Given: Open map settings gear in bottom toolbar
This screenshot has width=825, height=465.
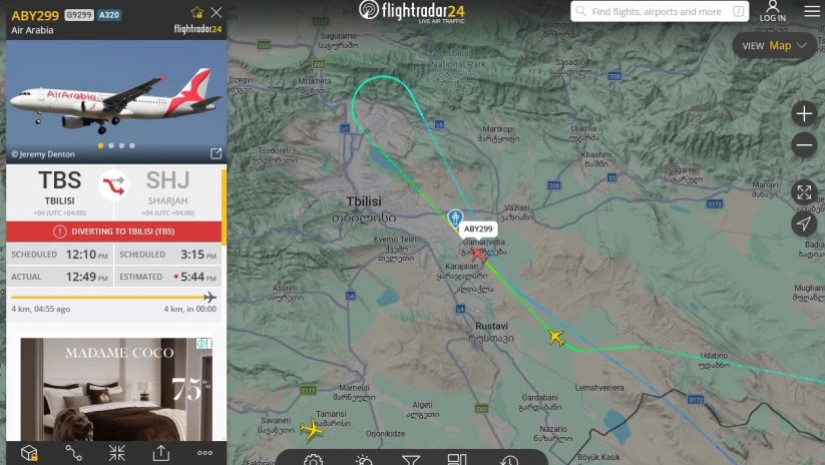Looking at the screenshot, I should [313, 460].
